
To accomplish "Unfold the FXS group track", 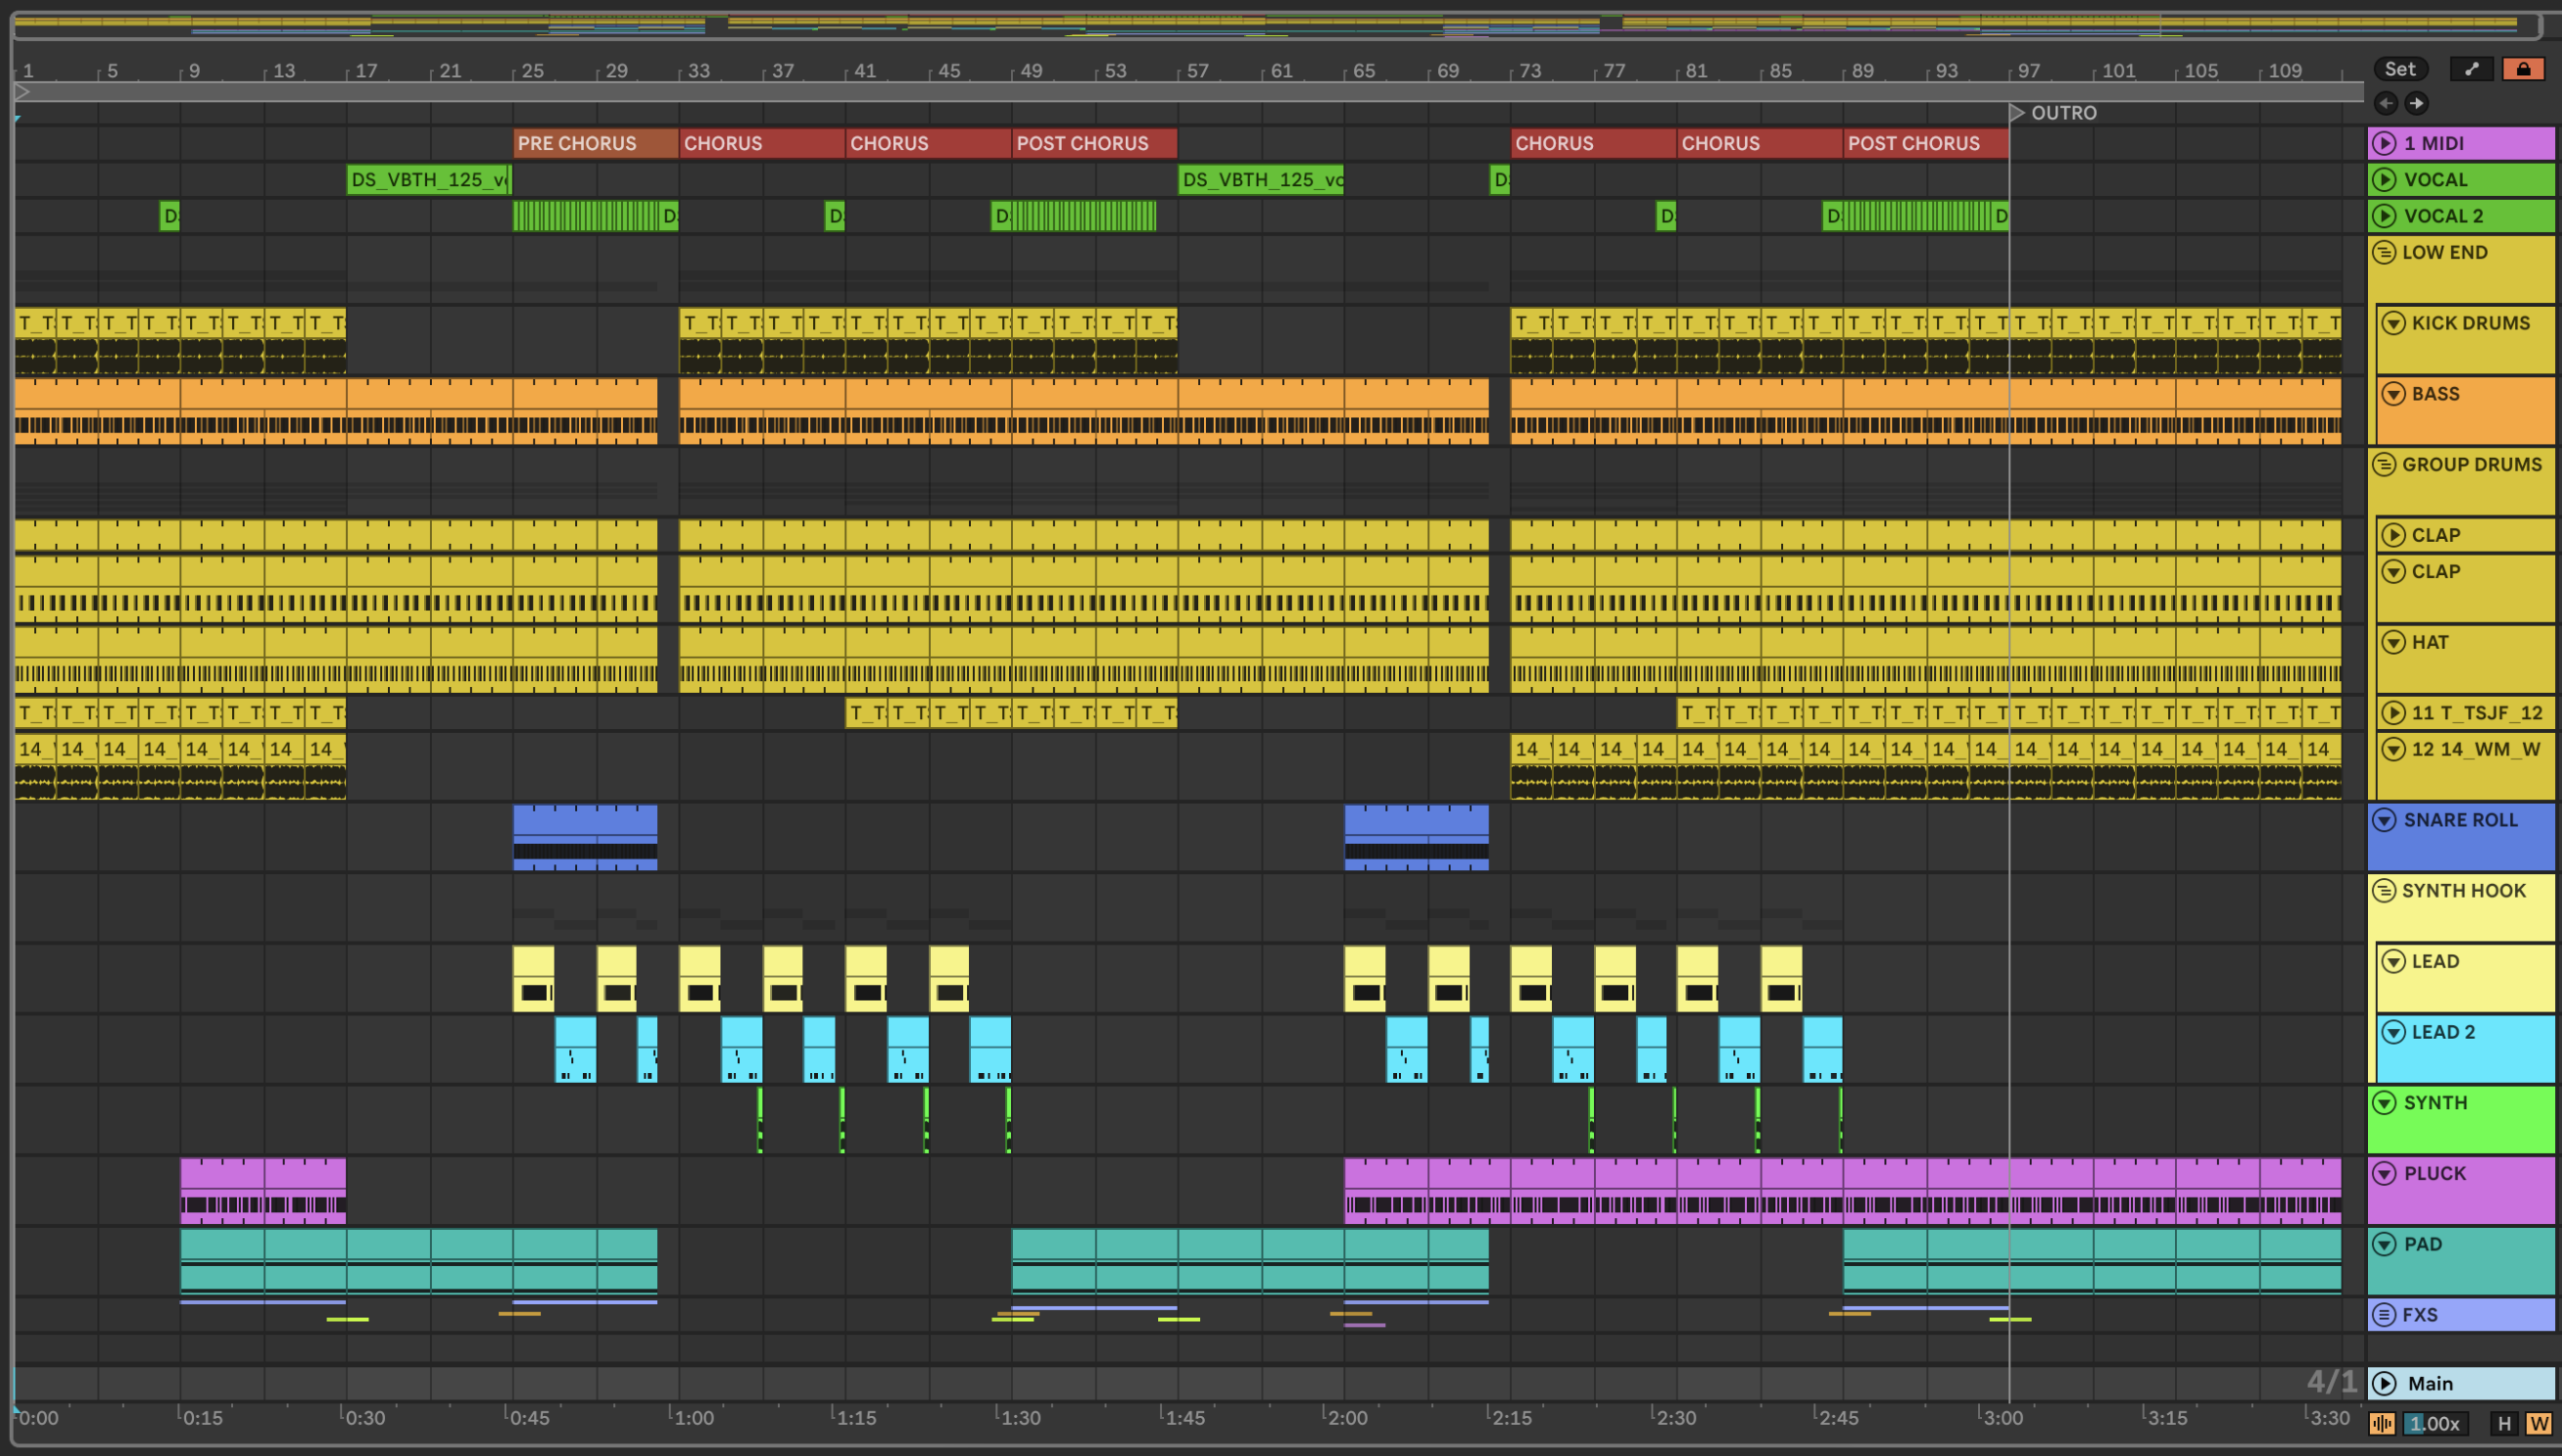I will tap(2384, 1314).
